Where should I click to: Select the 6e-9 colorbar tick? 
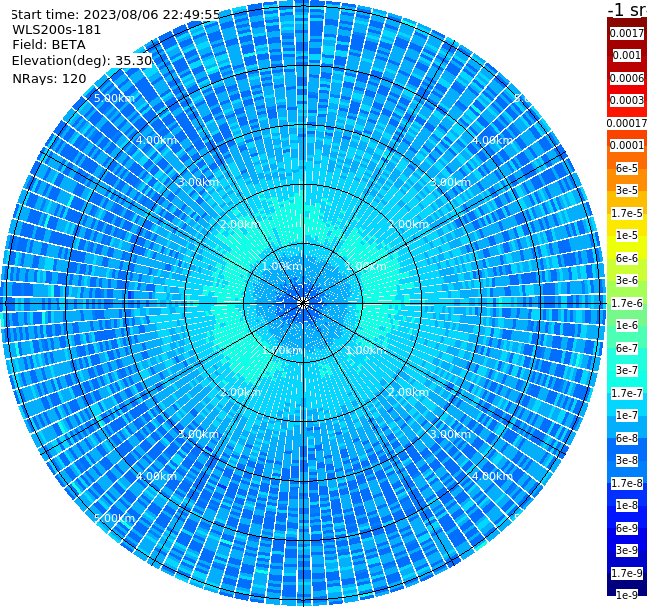pyautogui.click(x=627, y=528)
